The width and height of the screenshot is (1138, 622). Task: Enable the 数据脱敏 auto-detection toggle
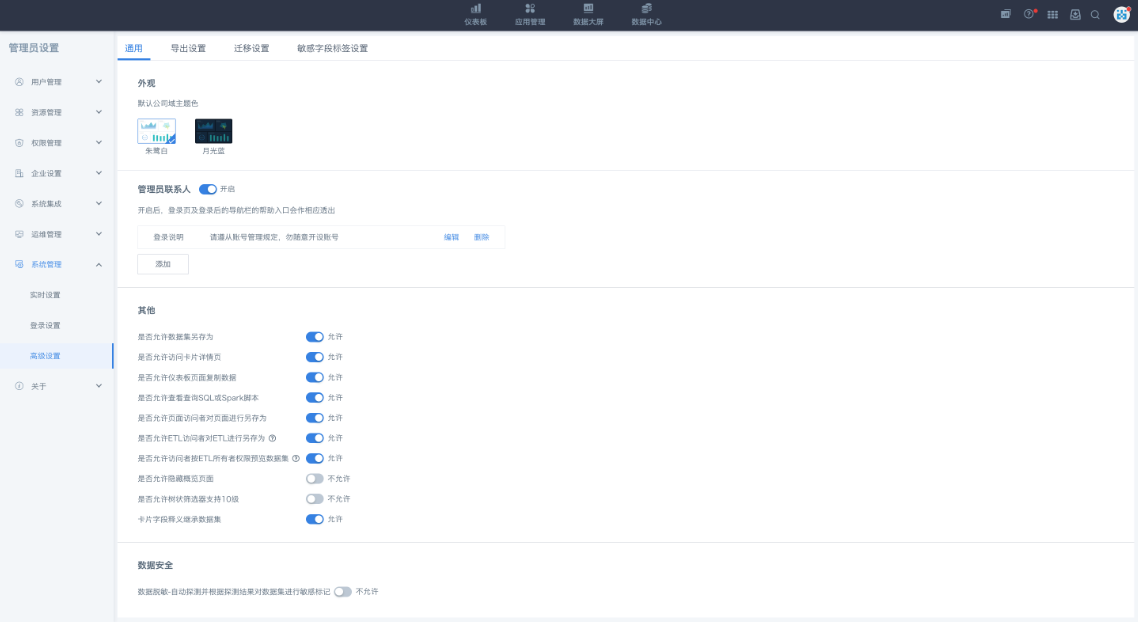click(x=343, y=592)
